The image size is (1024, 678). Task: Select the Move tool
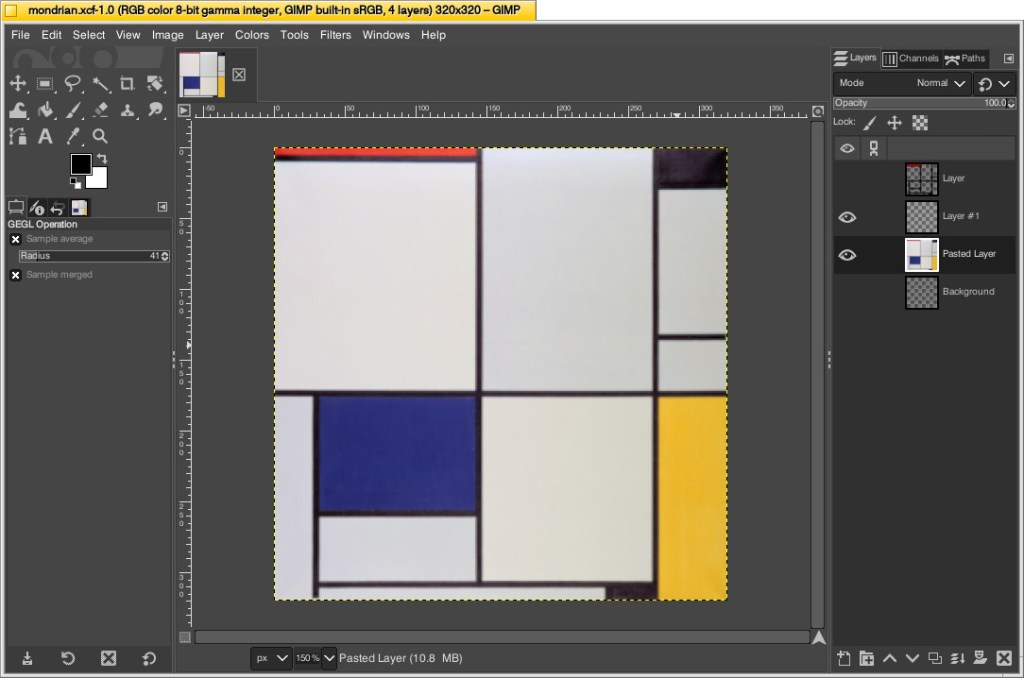(x=18, y=84)
